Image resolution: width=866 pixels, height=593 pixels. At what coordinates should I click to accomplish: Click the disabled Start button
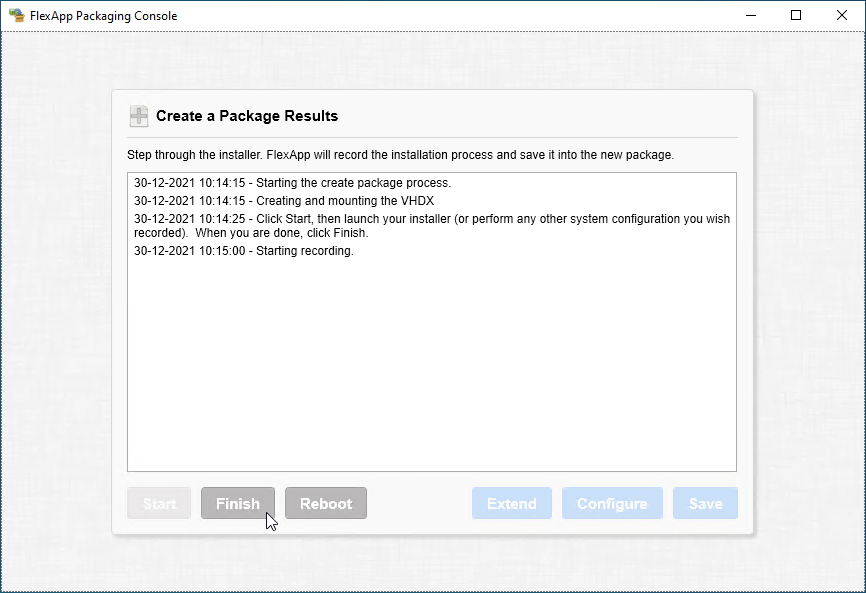[159, 504]
